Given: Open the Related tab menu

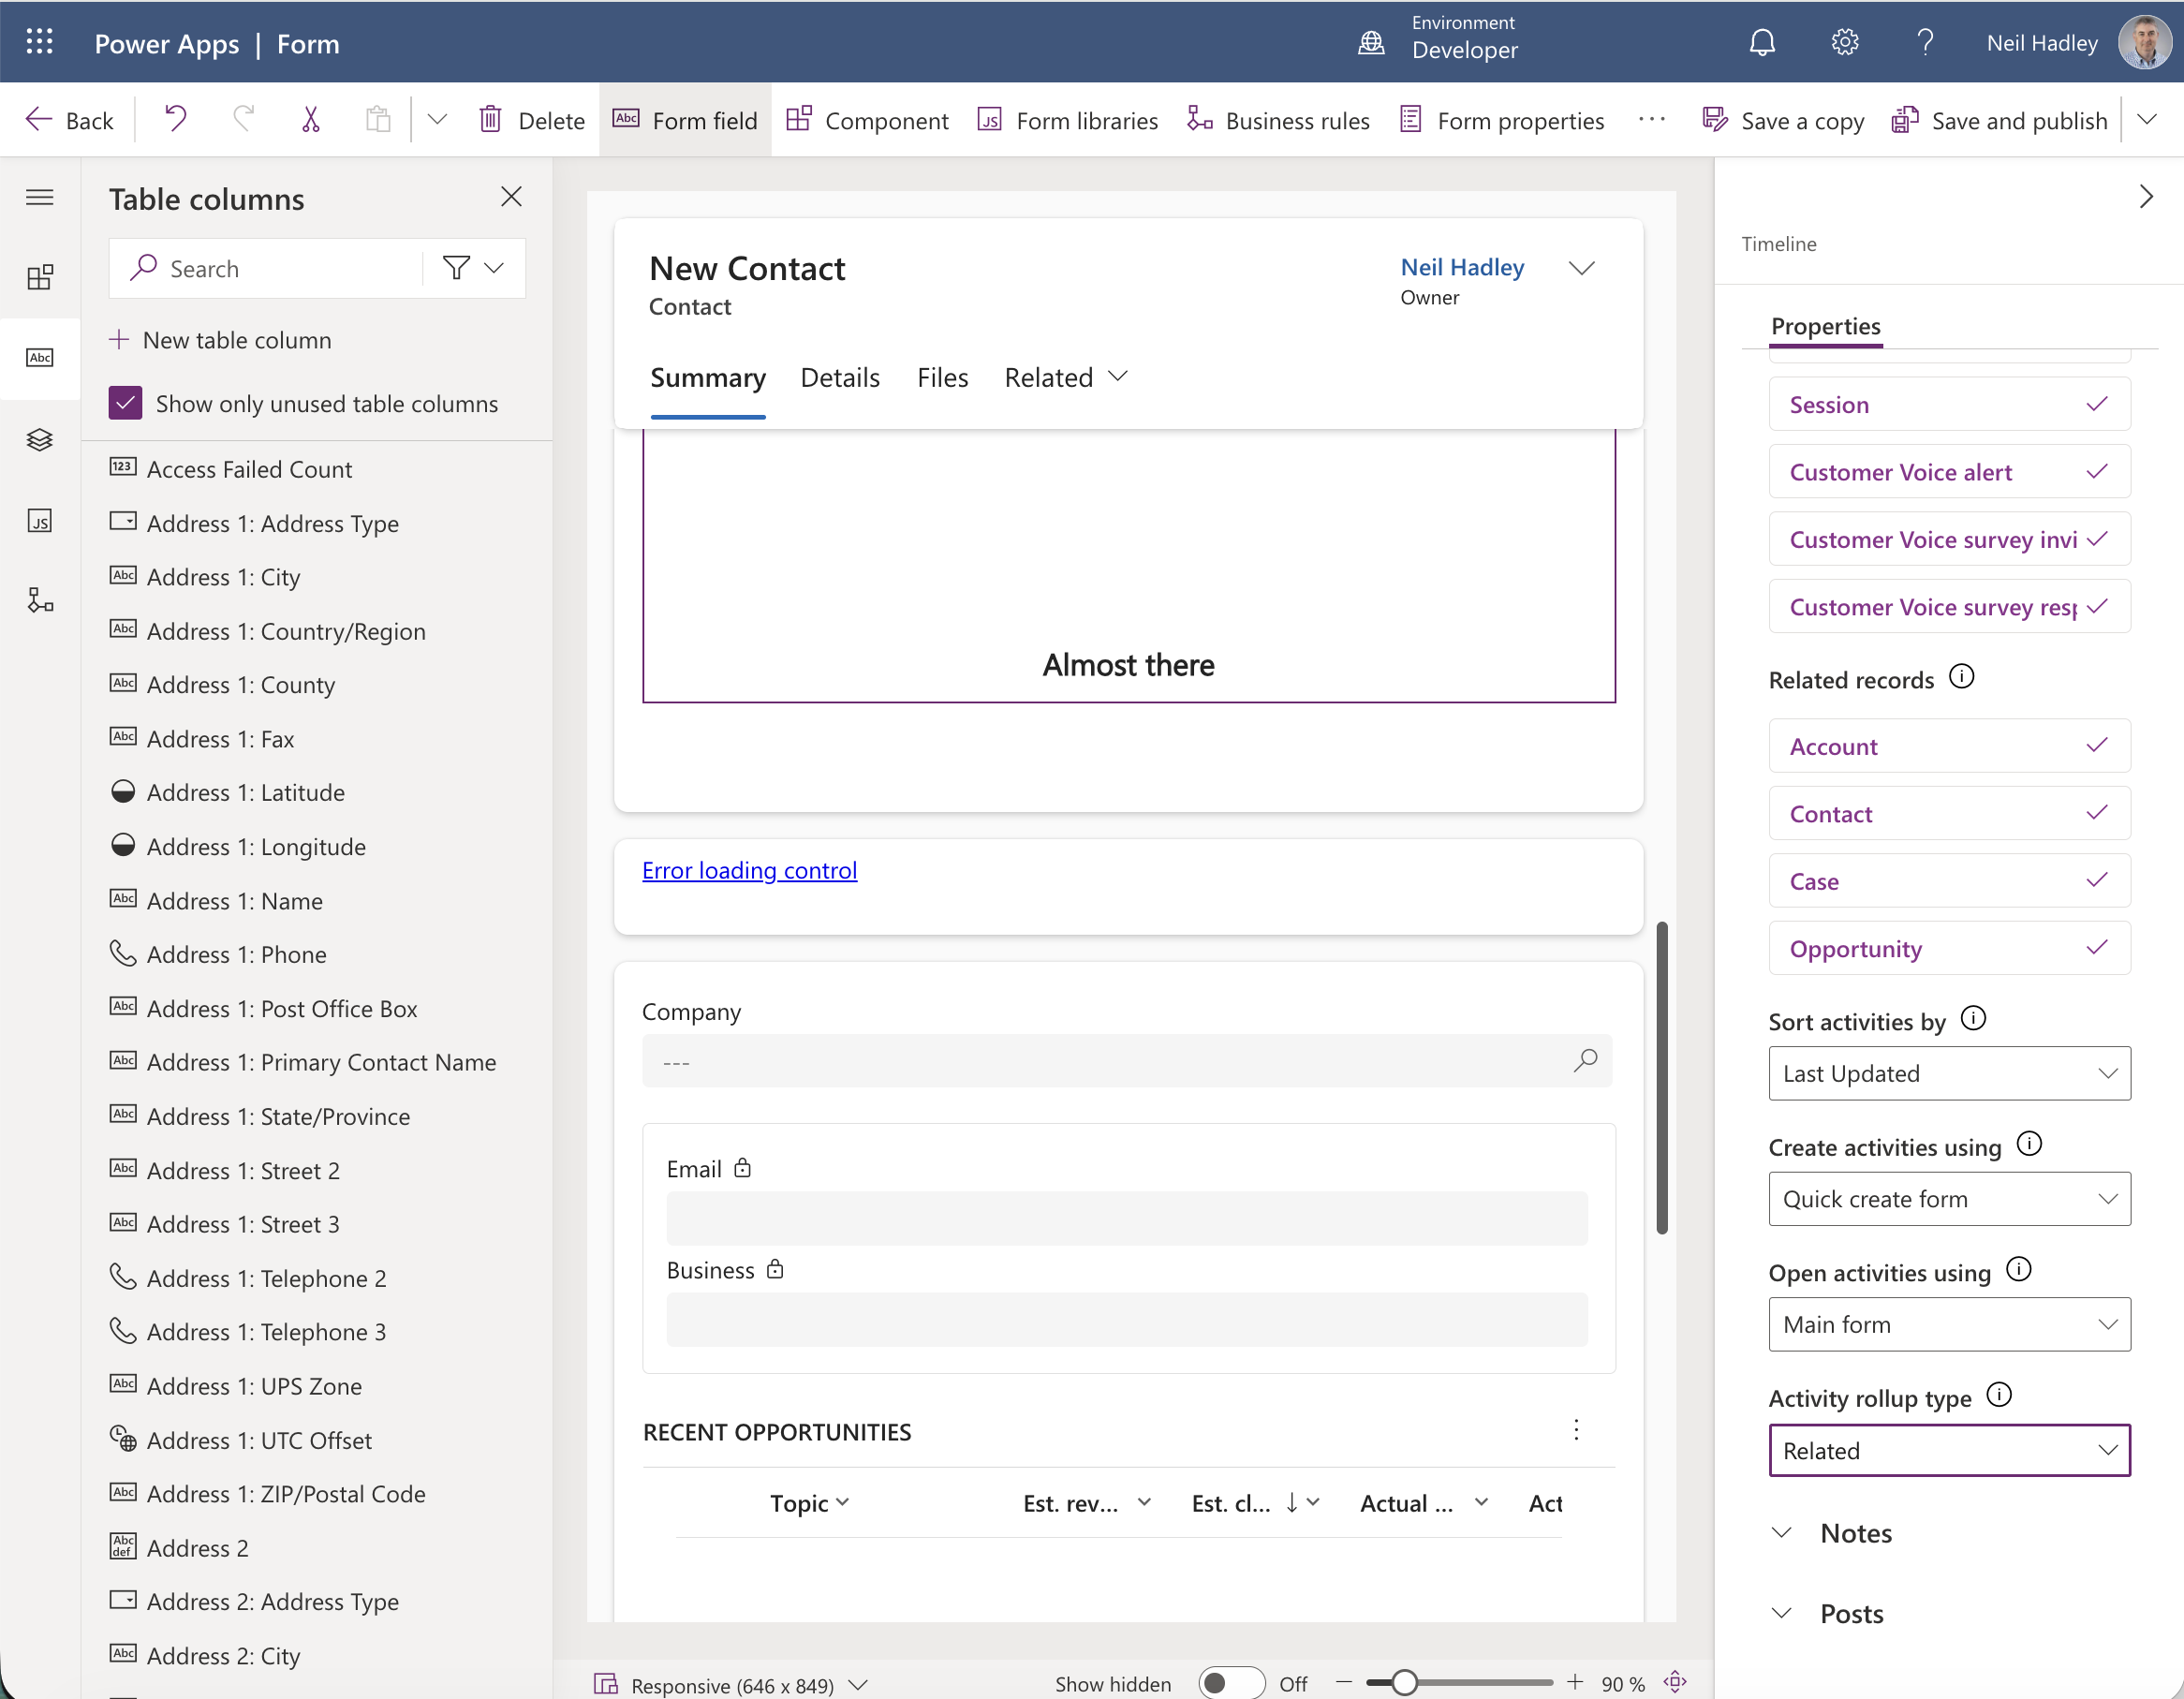Looking at the screenshot, I should pos(1066,378).
